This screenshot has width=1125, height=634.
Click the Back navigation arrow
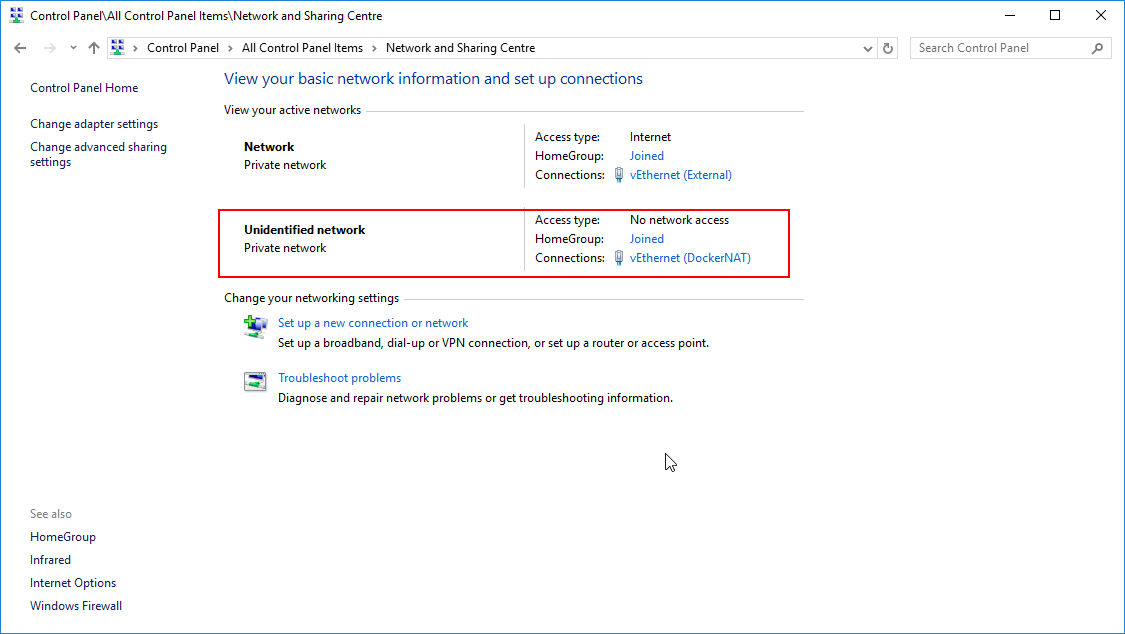pyautogui.click(x=20, y=48)
